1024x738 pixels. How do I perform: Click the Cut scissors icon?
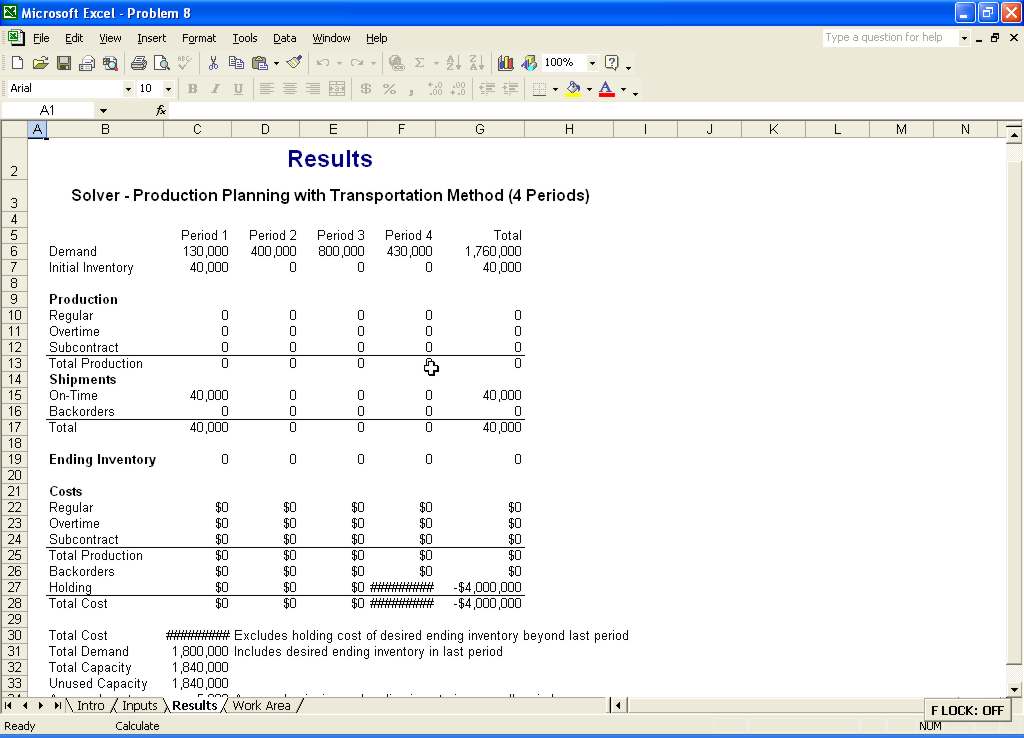[x=213, y=63]
